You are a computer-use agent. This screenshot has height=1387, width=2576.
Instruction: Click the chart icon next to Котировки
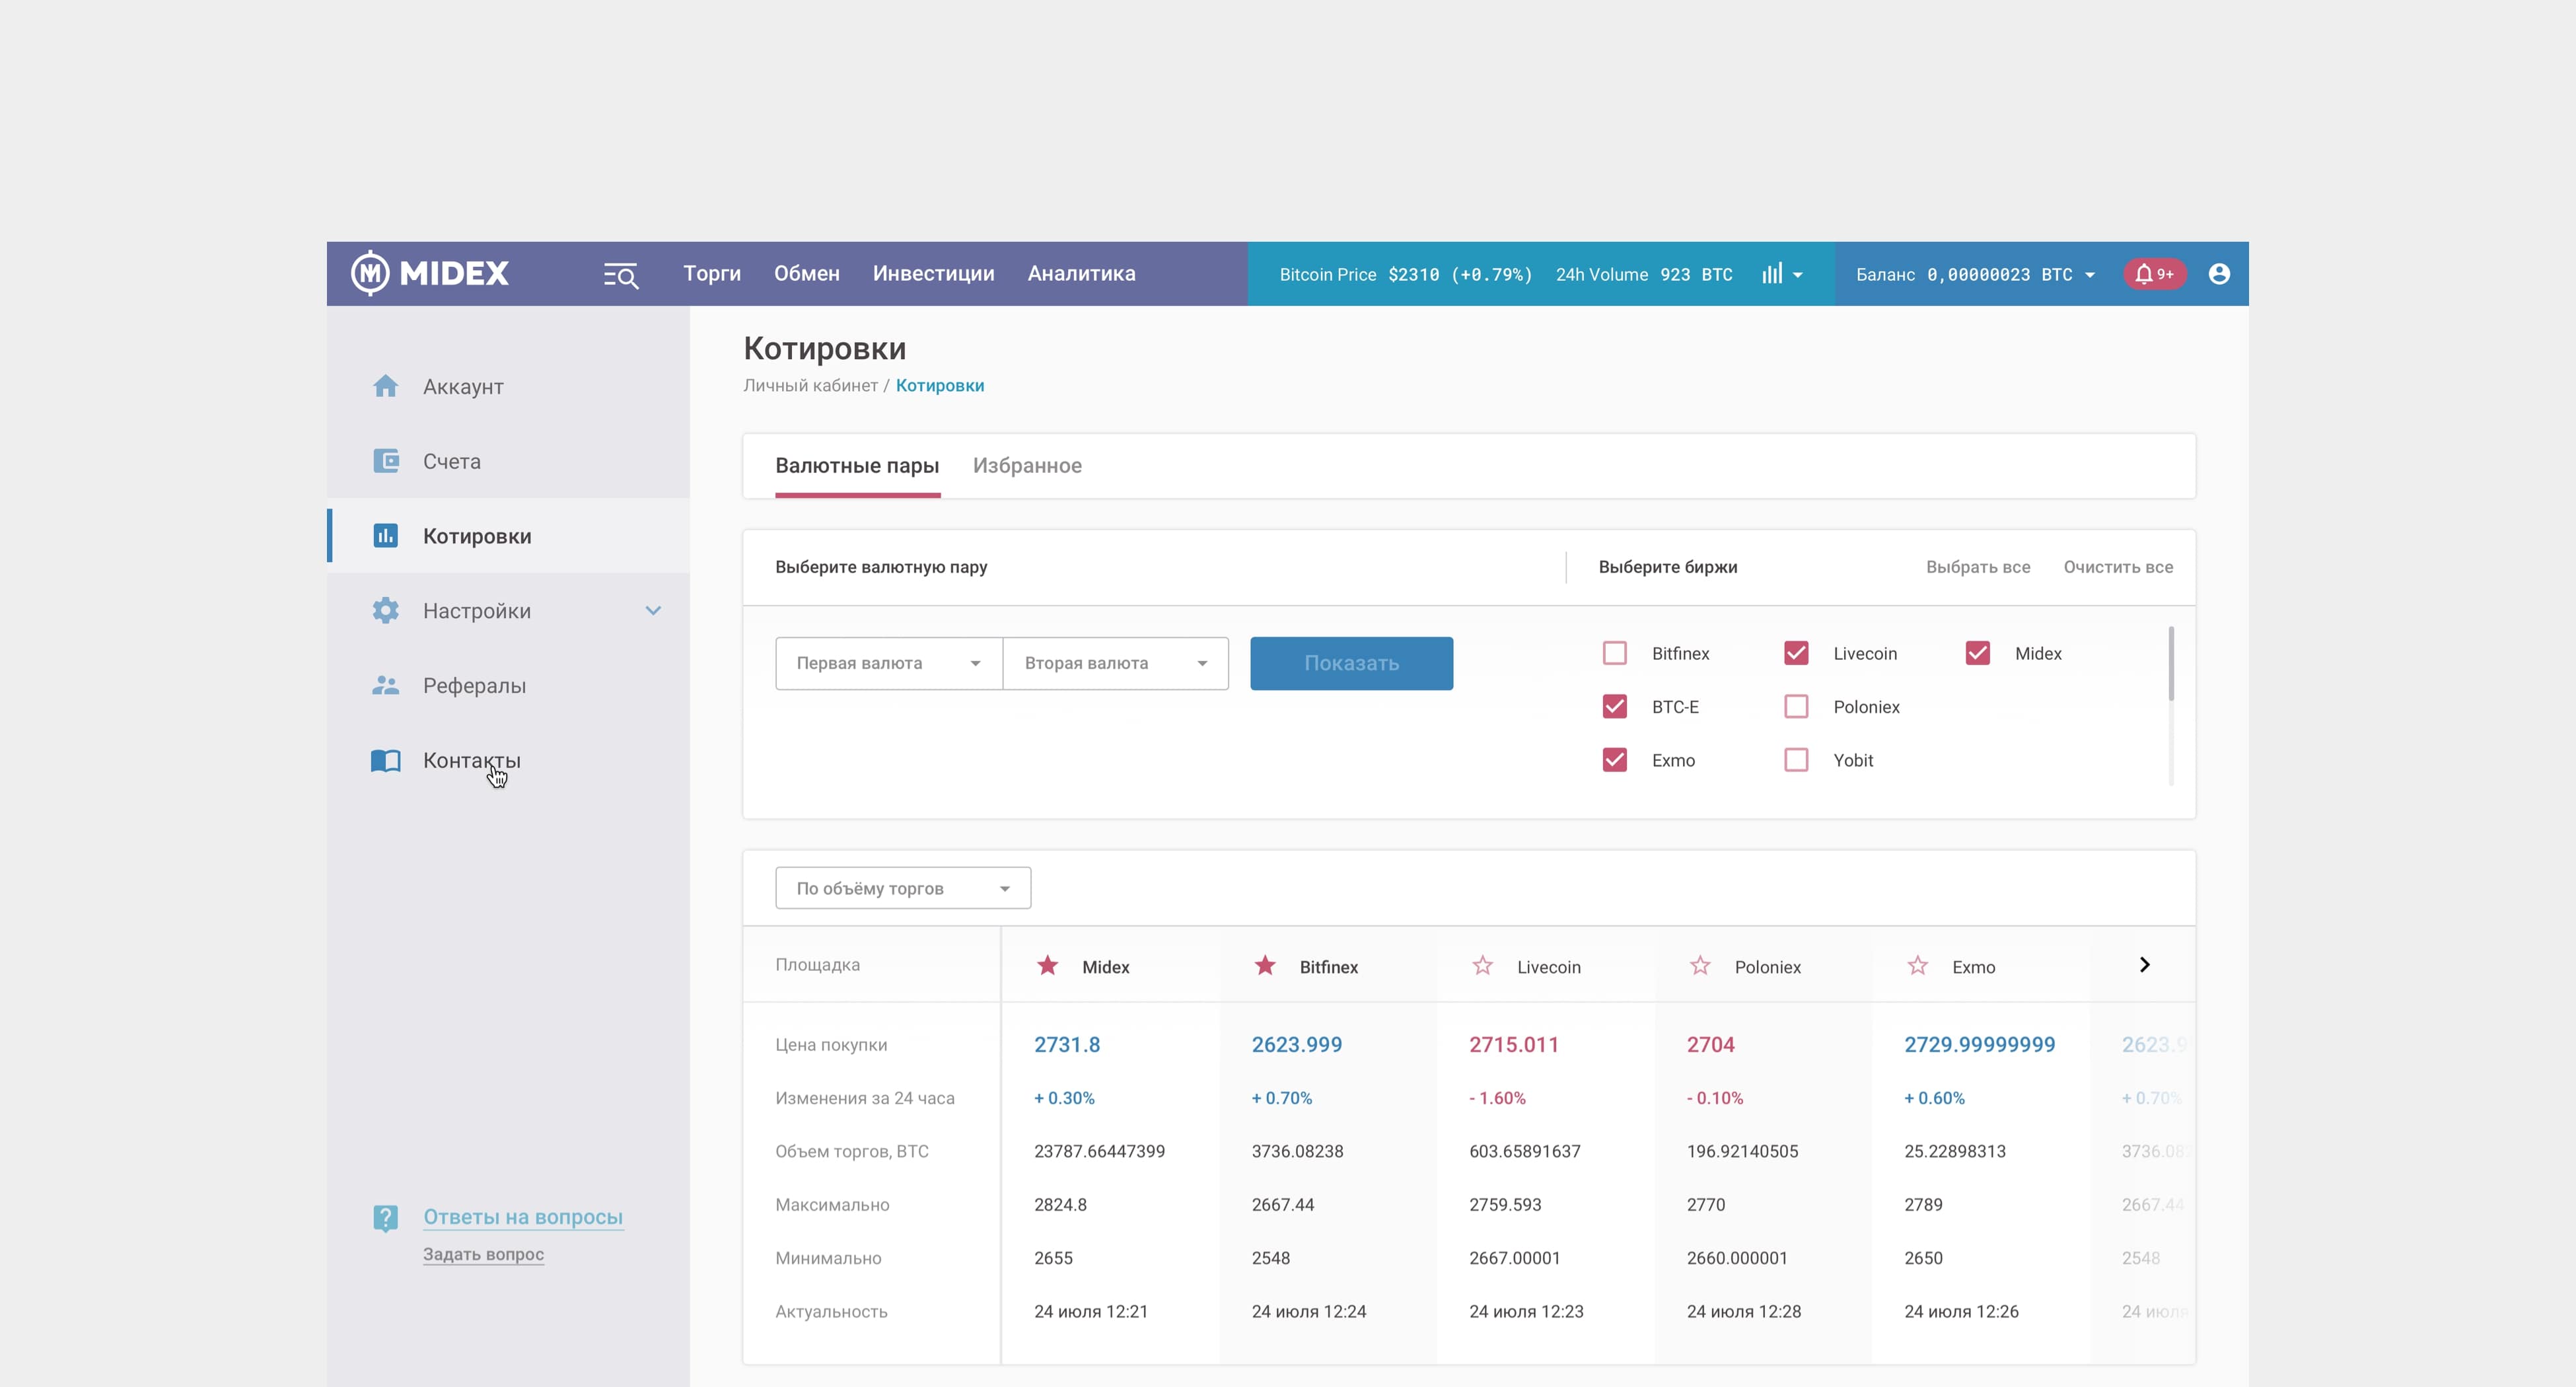click(x=385, y=536)
